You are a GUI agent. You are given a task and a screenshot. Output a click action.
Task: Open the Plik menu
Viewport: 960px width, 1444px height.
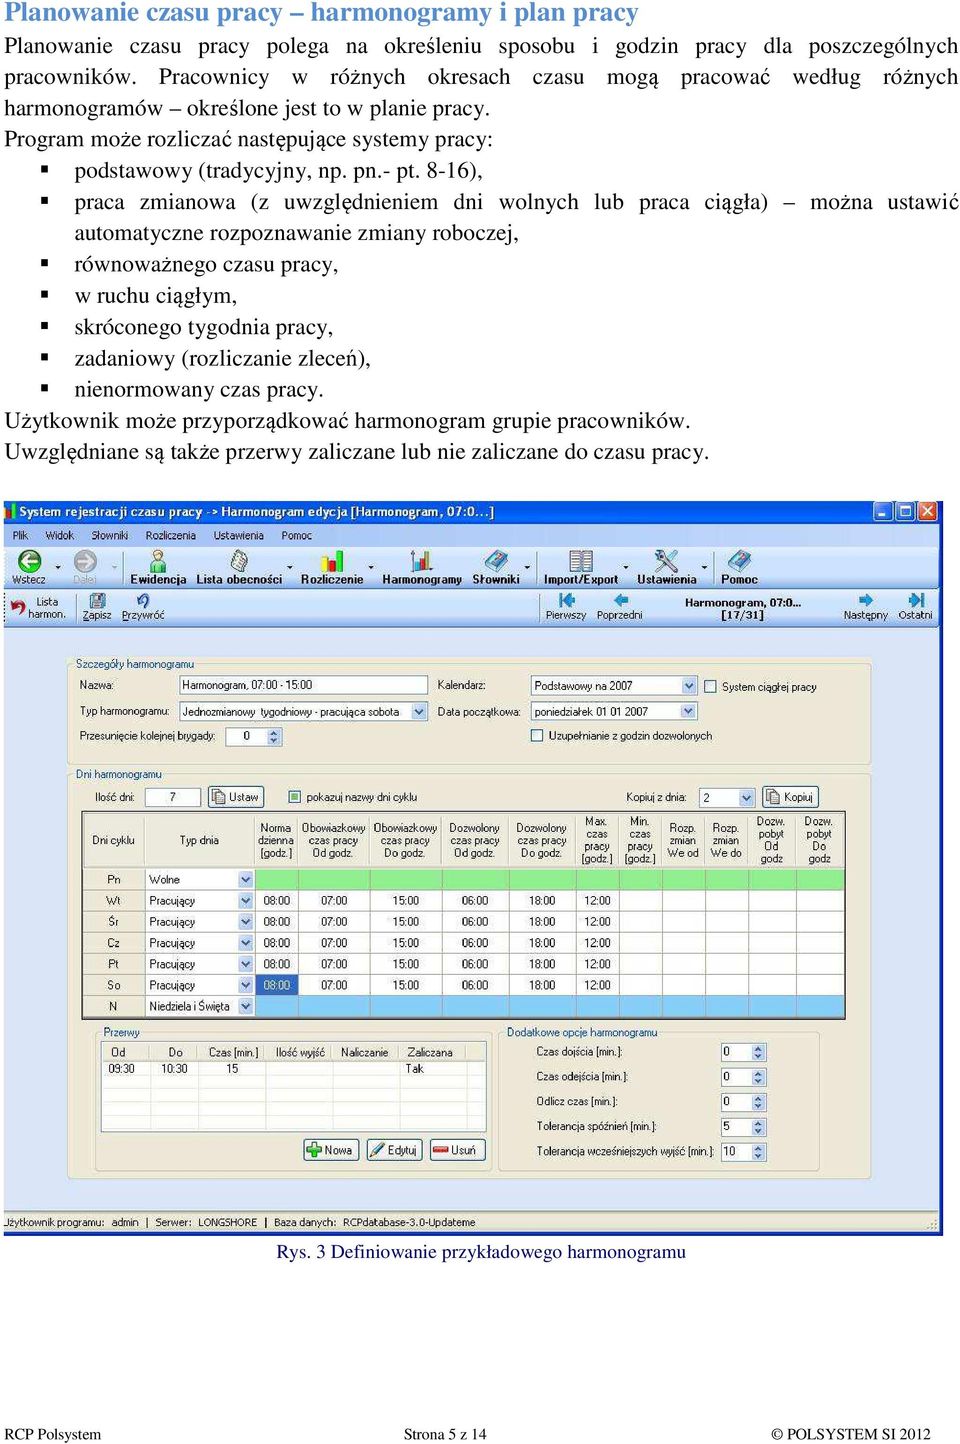[20, 536]
